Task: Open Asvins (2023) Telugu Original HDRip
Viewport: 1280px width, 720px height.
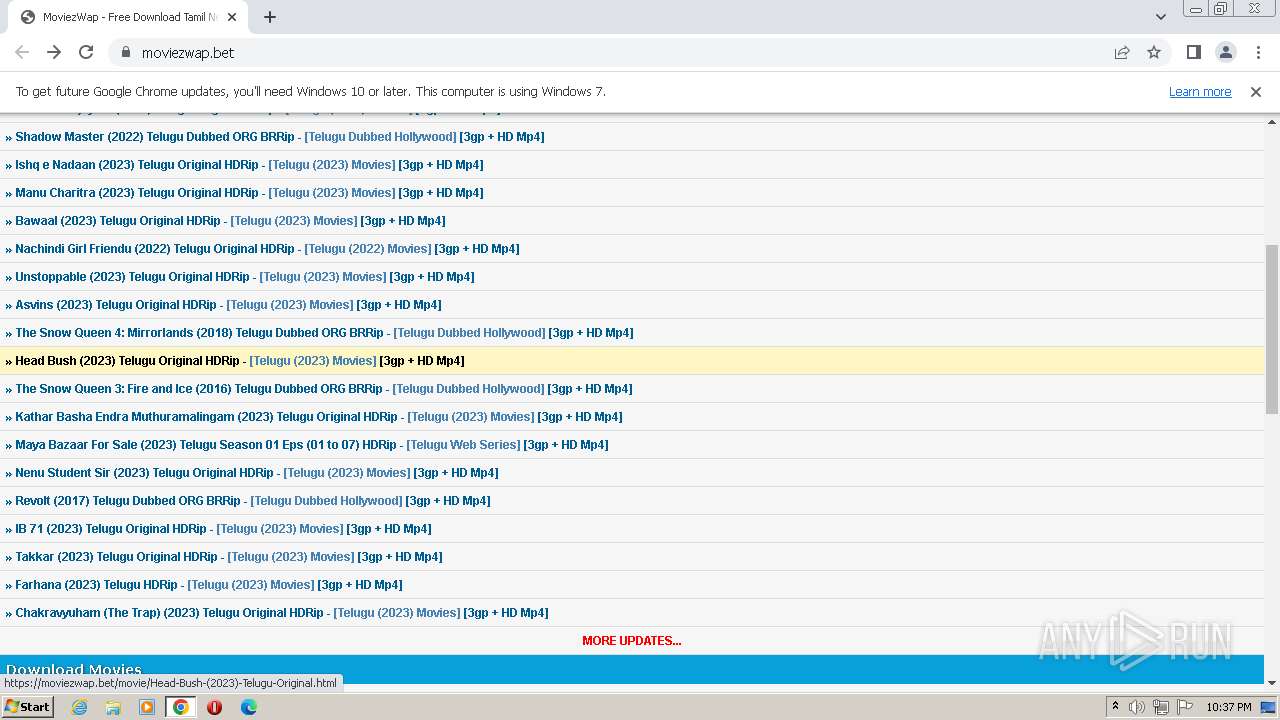Action: click(116, 305)
